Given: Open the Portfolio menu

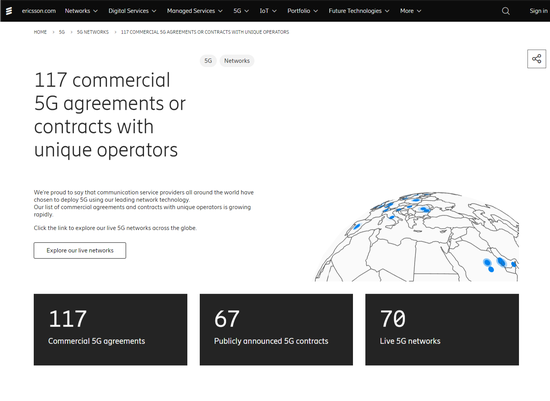Looking at the screenshot, I should [x=302, y=11].
